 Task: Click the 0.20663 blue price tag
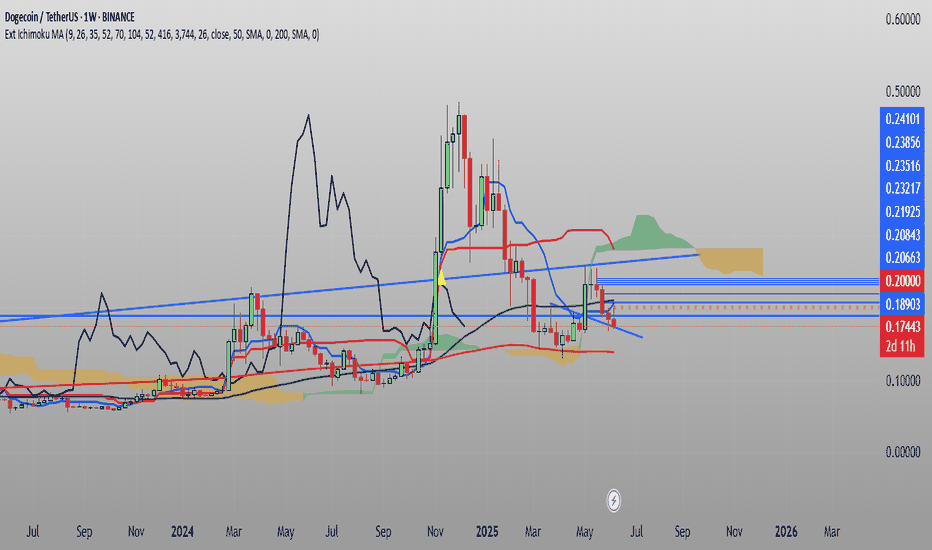(902, 257)
